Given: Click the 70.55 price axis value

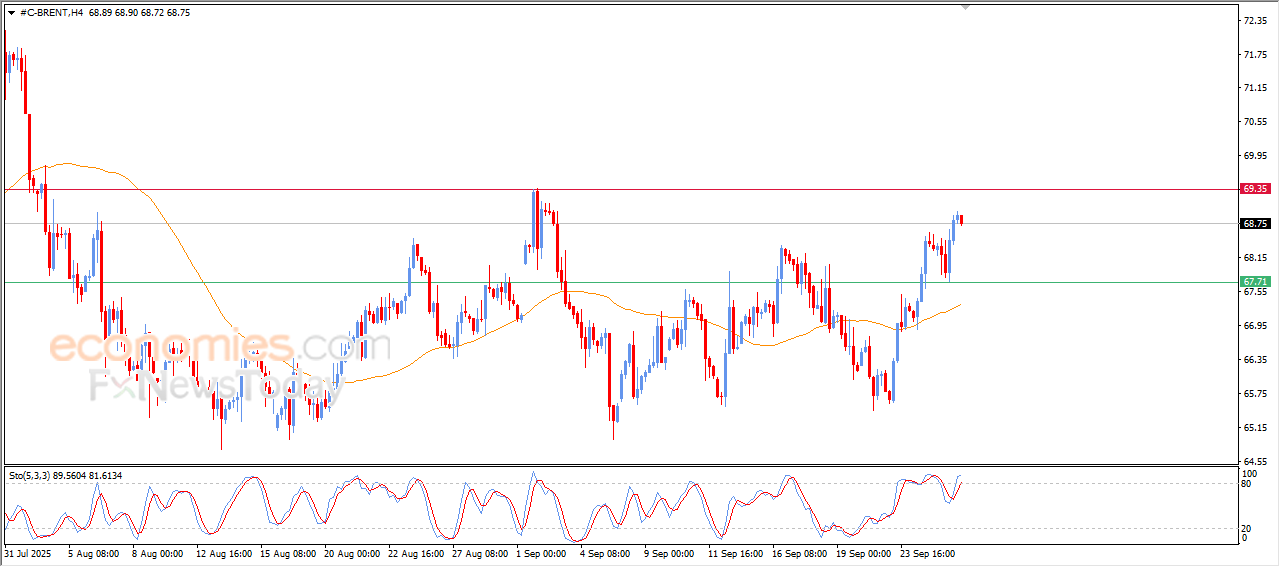Looking at the screenshot, I should [x=1254, y=122].
